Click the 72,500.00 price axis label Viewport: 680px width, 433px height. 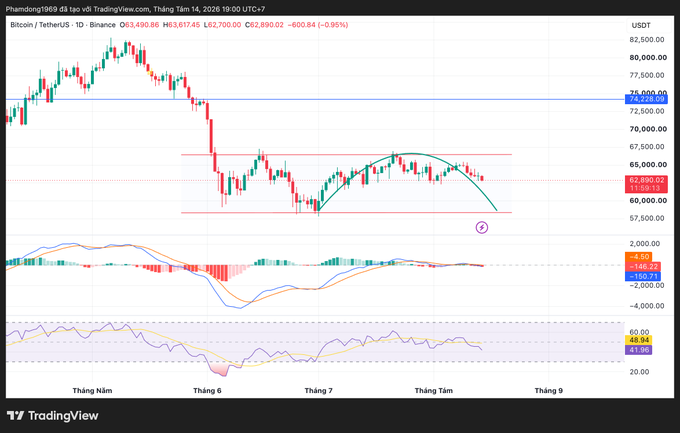[647, 111]
